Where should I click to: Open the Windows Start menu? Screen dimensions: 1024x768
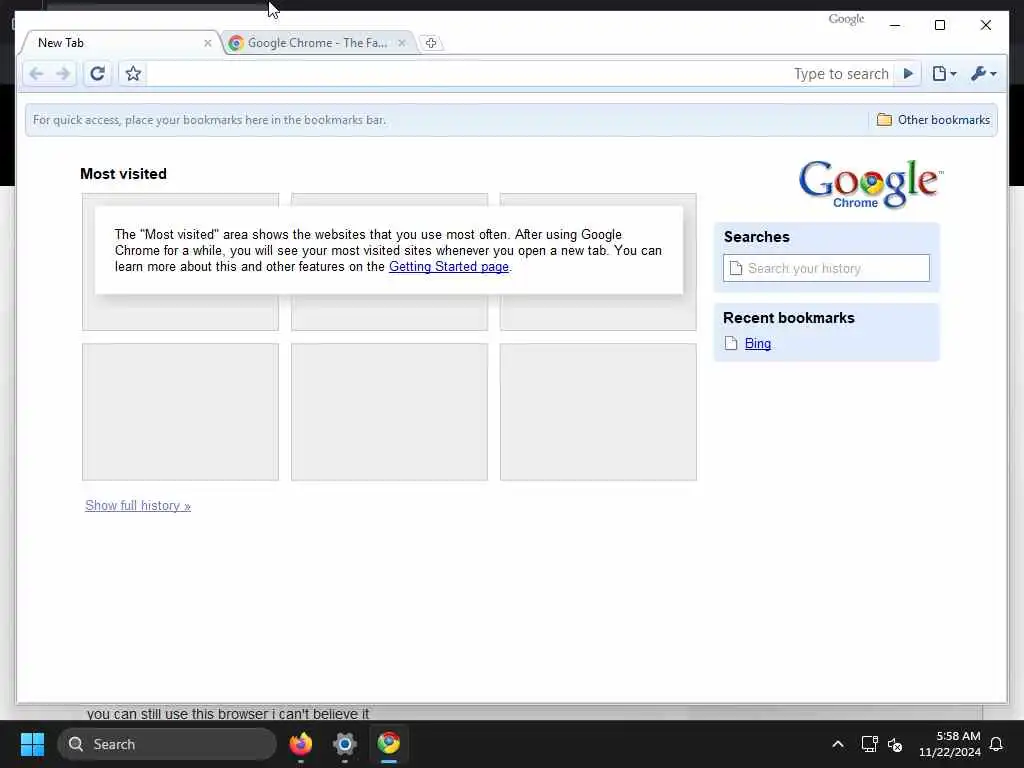[32, 744]
